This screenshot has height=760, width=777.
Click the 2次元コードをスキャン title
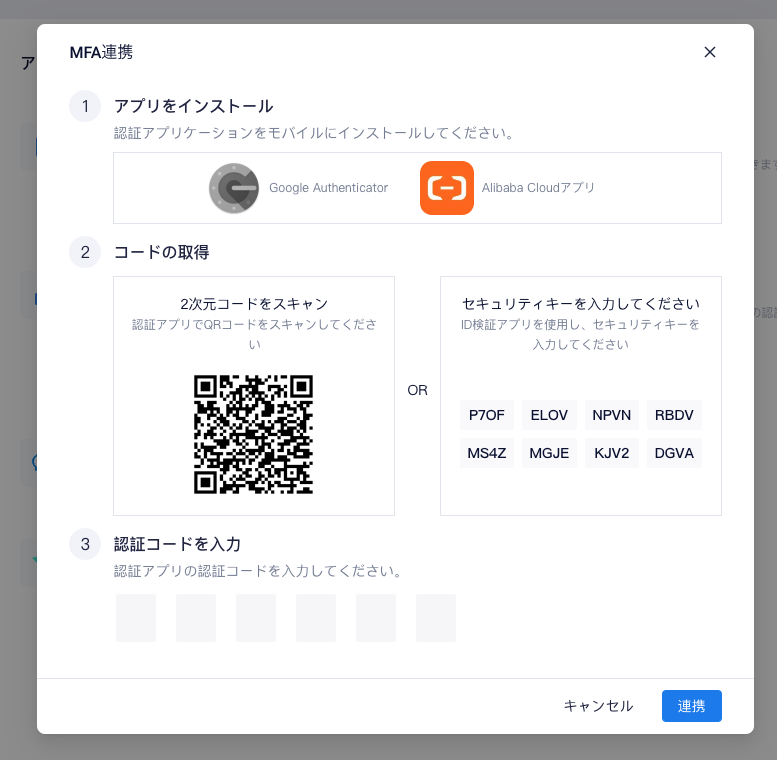click(254, 304)
